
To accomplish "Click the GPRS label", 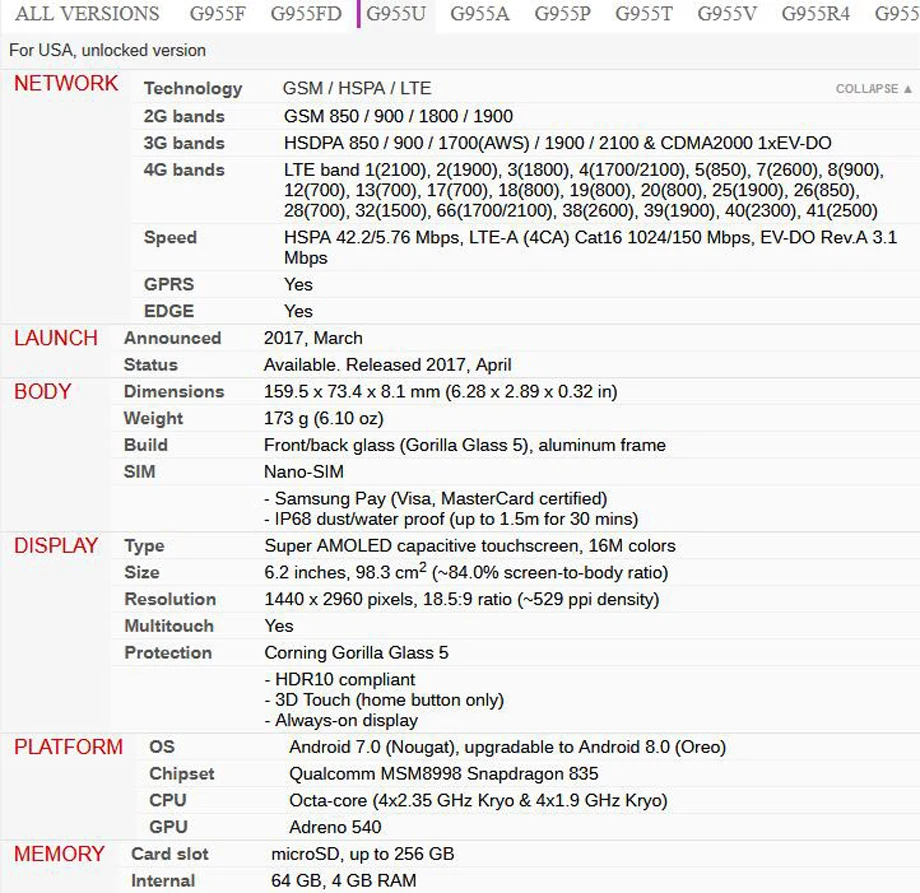I will (168, 285).
